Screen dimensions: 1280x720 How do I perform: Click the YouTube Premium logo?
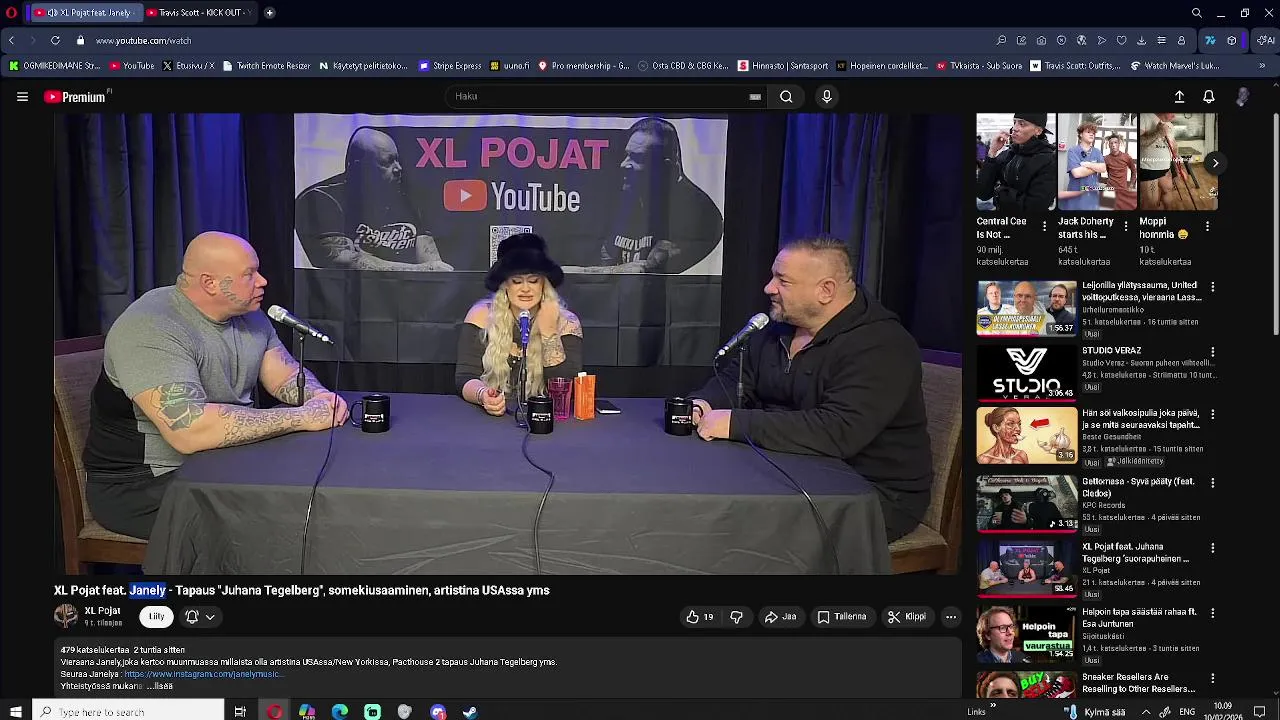click(x=77, y=97)
